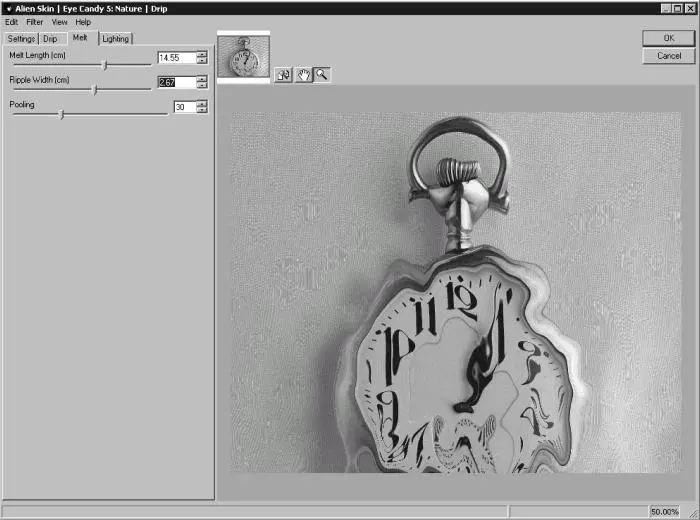The image size is (700, 520).
Task: Click the Pooling value field
Action: pos(185,107)
